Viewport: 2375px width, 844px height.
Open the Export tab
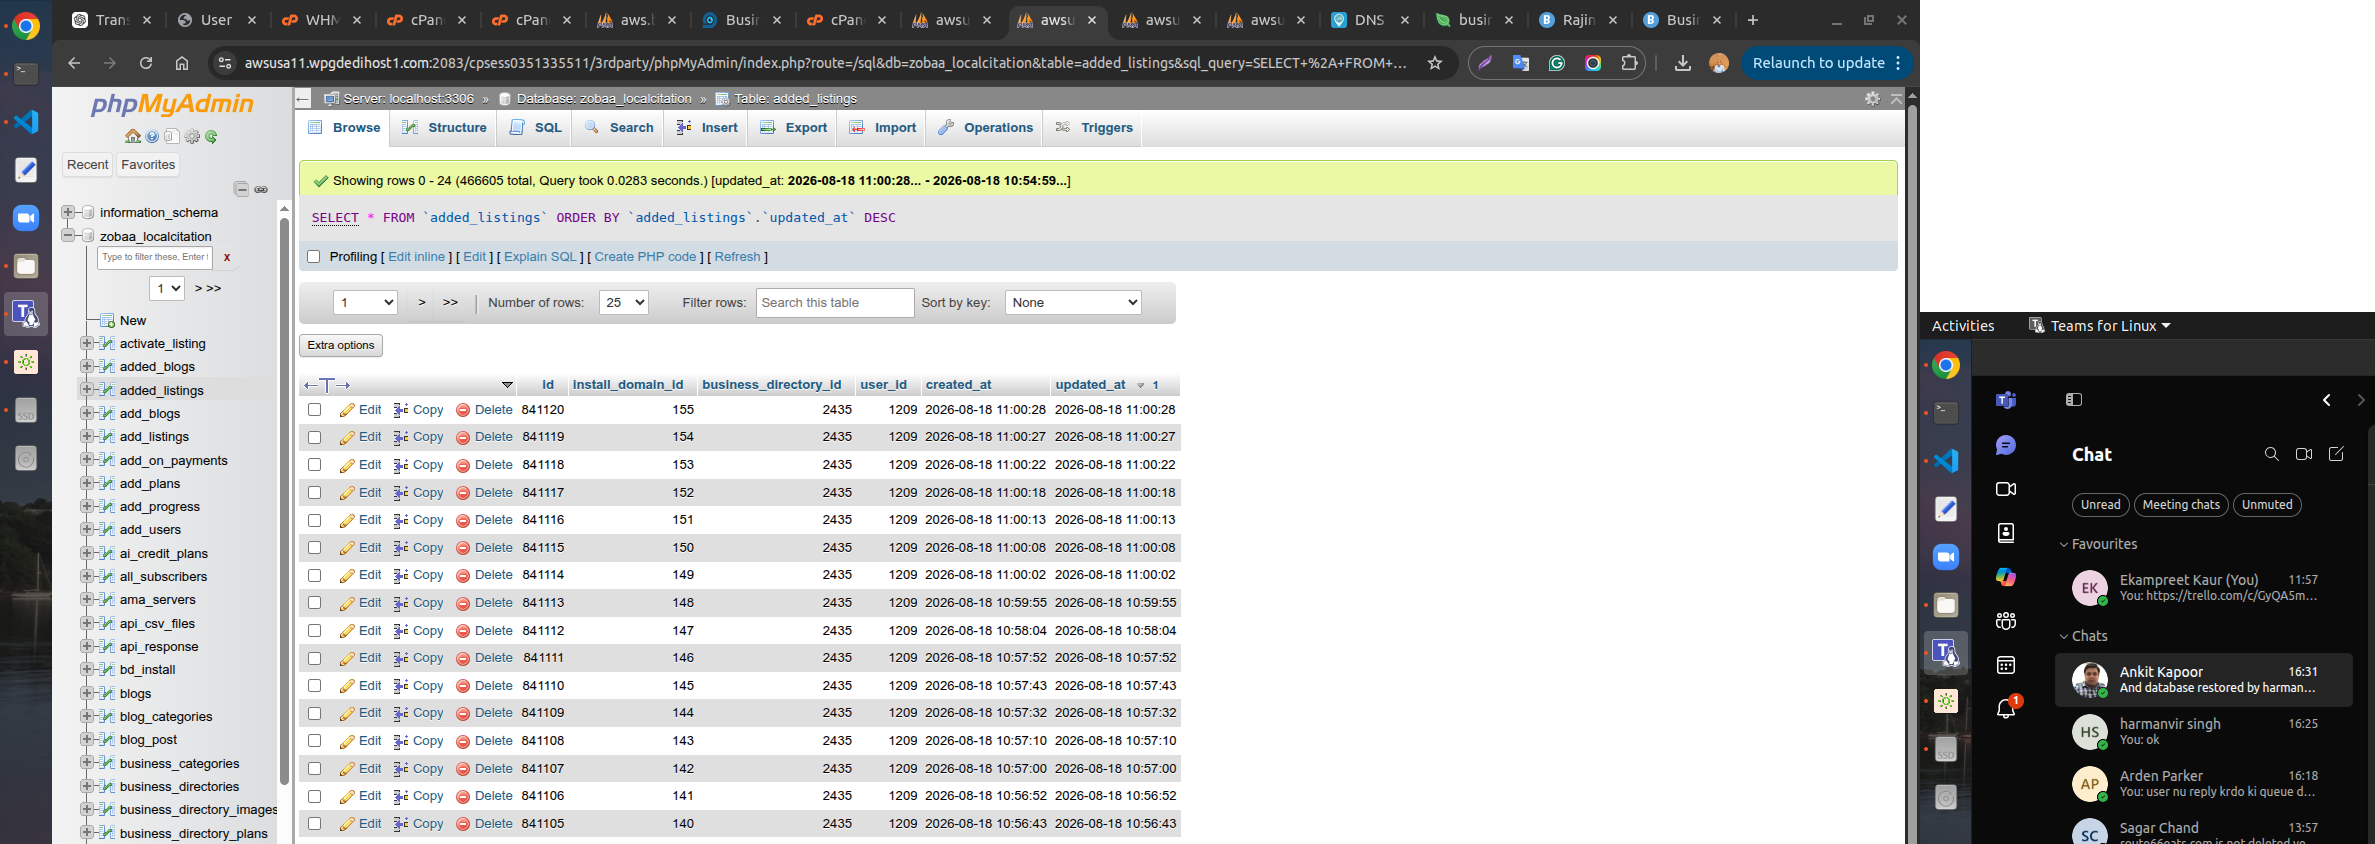pyautogui.click(x=794, y=128)
